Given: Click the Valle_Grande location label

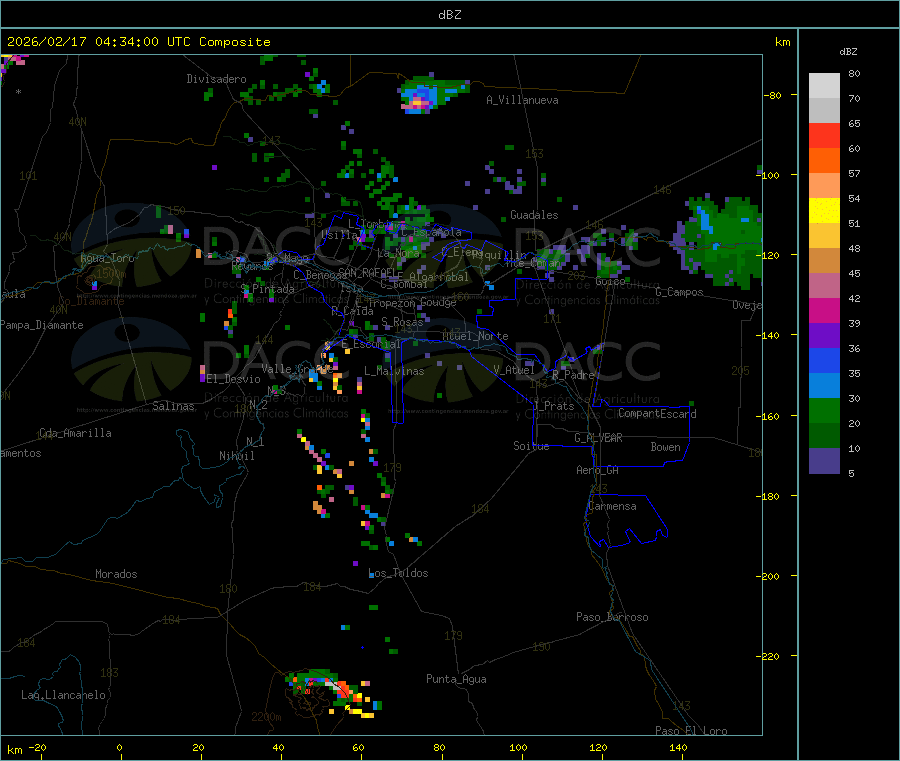Looking at the screenshot, I should (x=297, y=369).
